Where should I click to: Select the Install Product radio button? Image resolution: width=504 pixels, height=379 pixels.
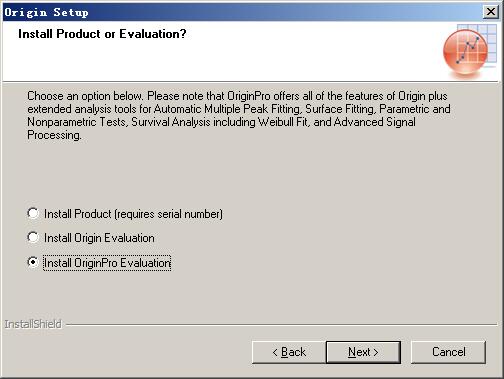(x=33, y=213)
